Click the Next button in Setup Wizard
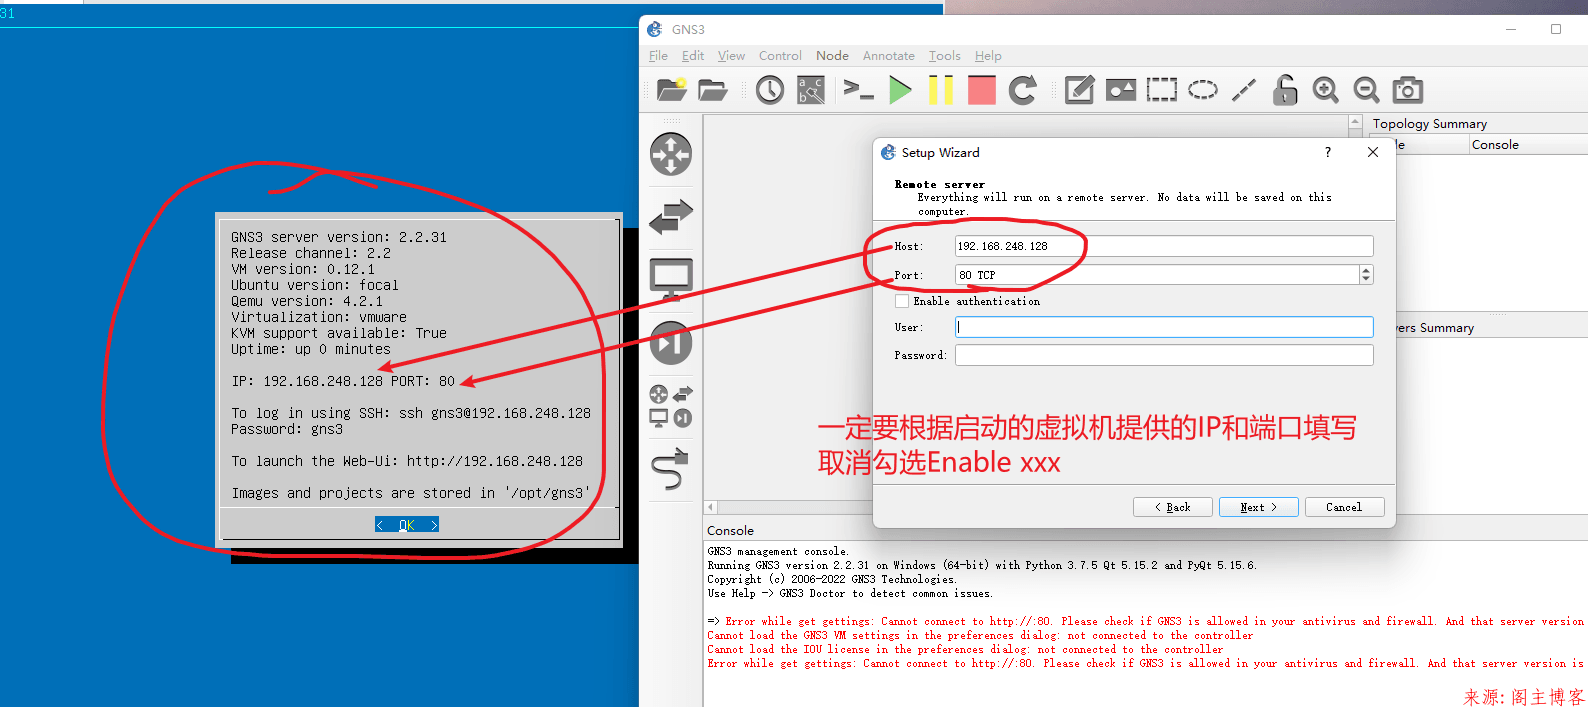 1258,507
